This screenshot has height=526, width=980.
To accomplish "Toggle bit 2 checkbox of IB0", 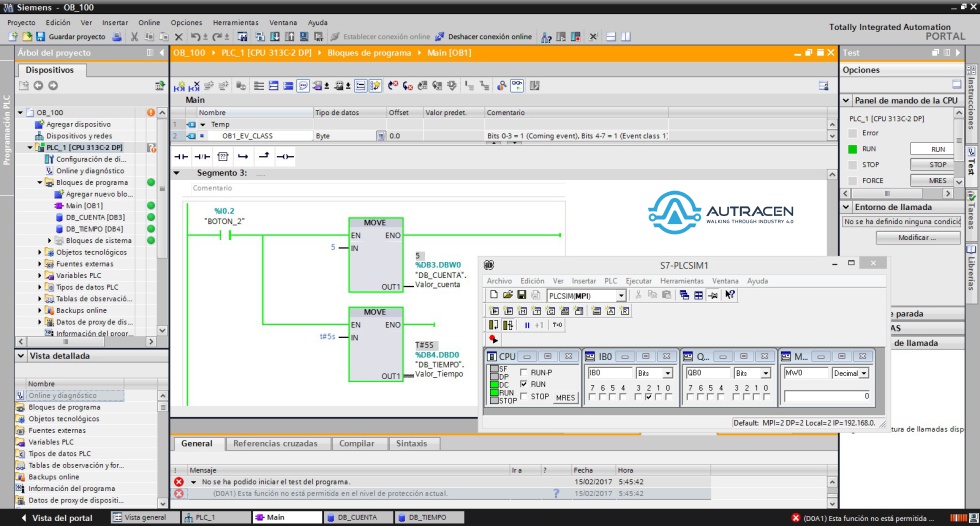I will click(648, 397).
